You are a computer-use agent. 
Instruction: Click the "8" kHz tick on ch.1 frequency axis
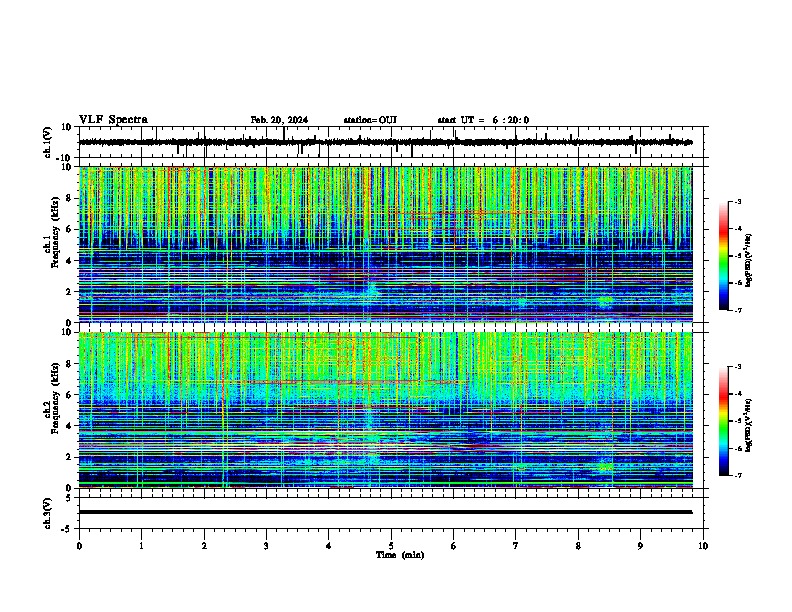coord(69,199)
